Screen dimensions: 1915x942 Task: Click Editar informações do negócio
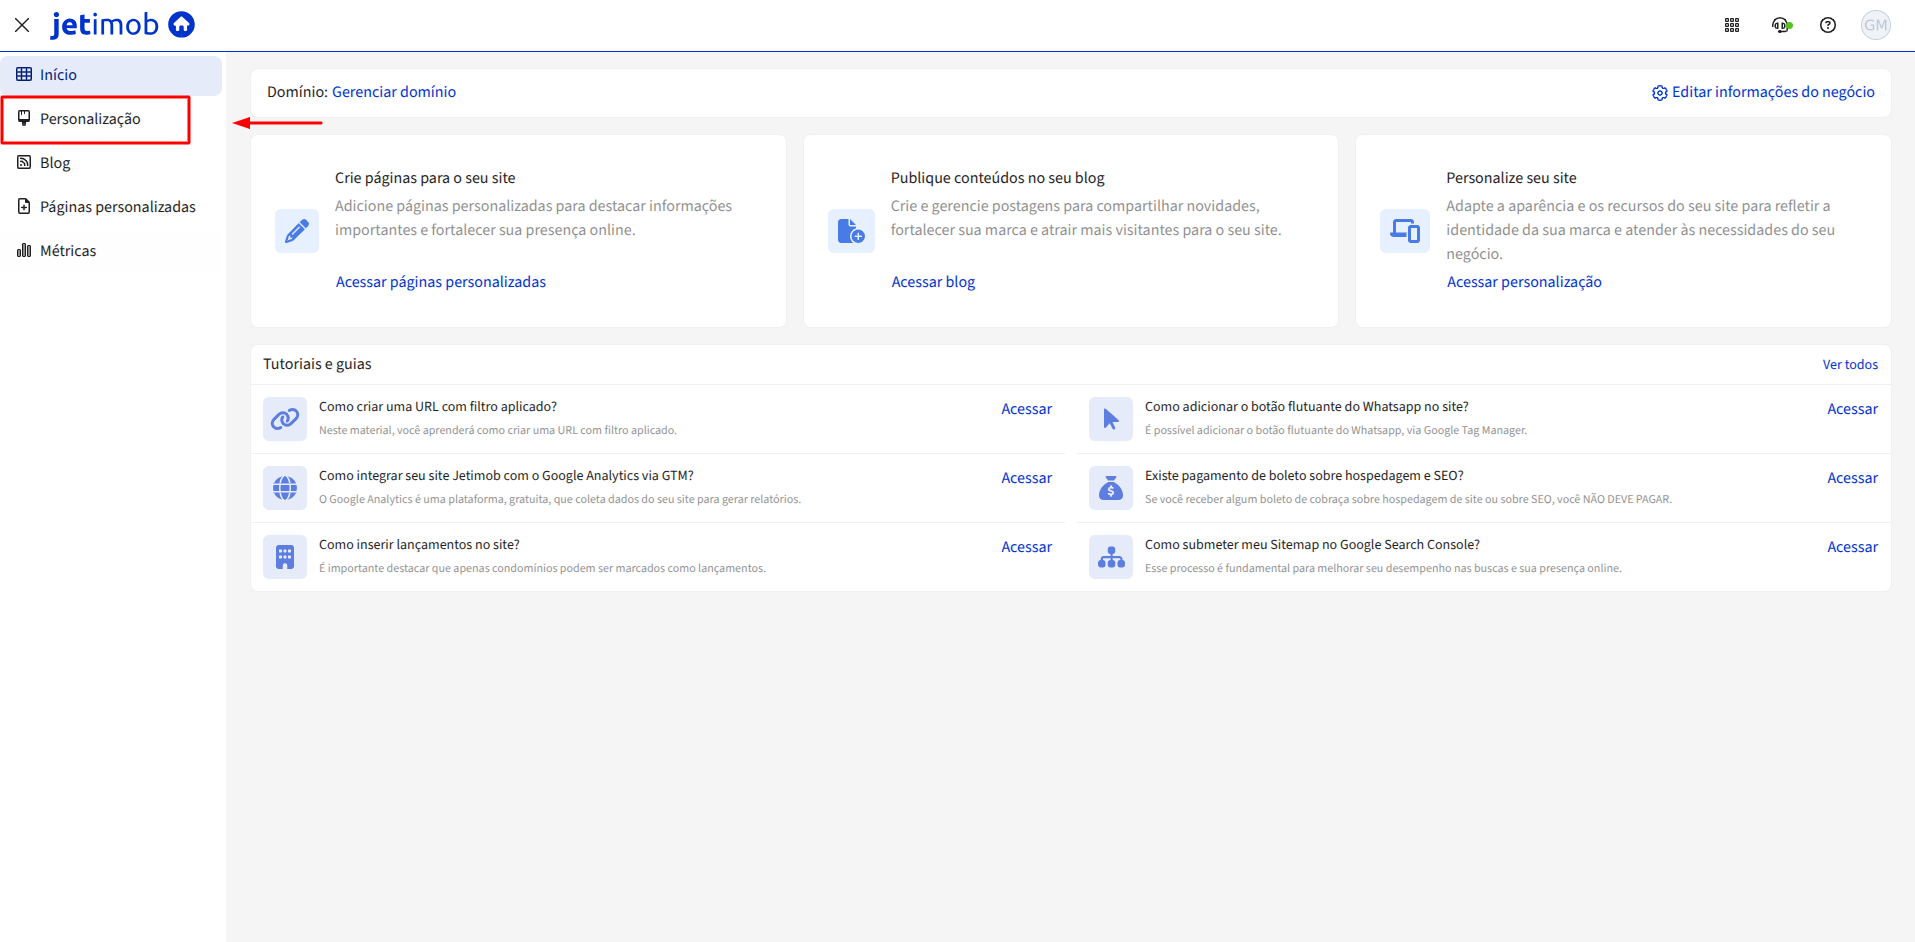pos(1763,92)
